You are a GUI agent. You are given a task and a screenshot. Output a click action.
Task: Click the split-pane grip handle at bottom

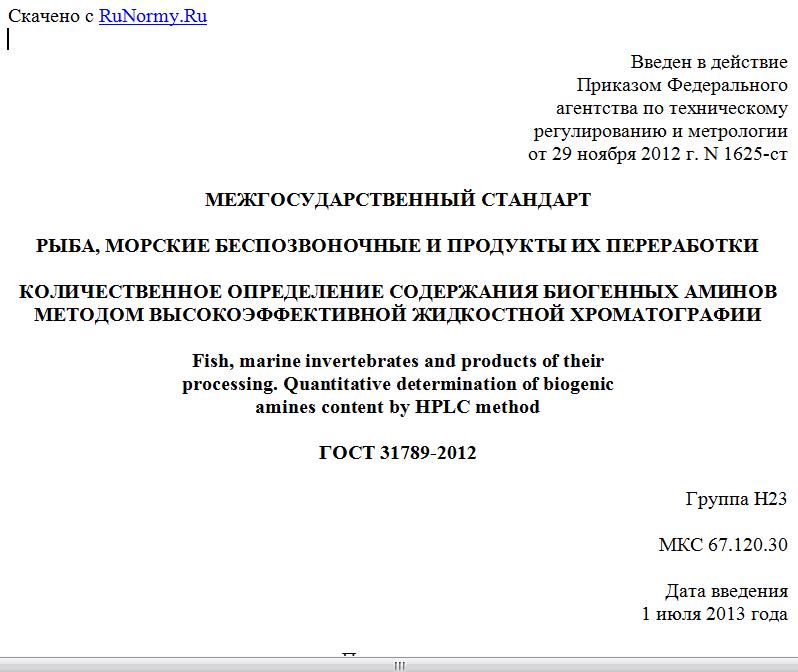click(x=399, y=665)
